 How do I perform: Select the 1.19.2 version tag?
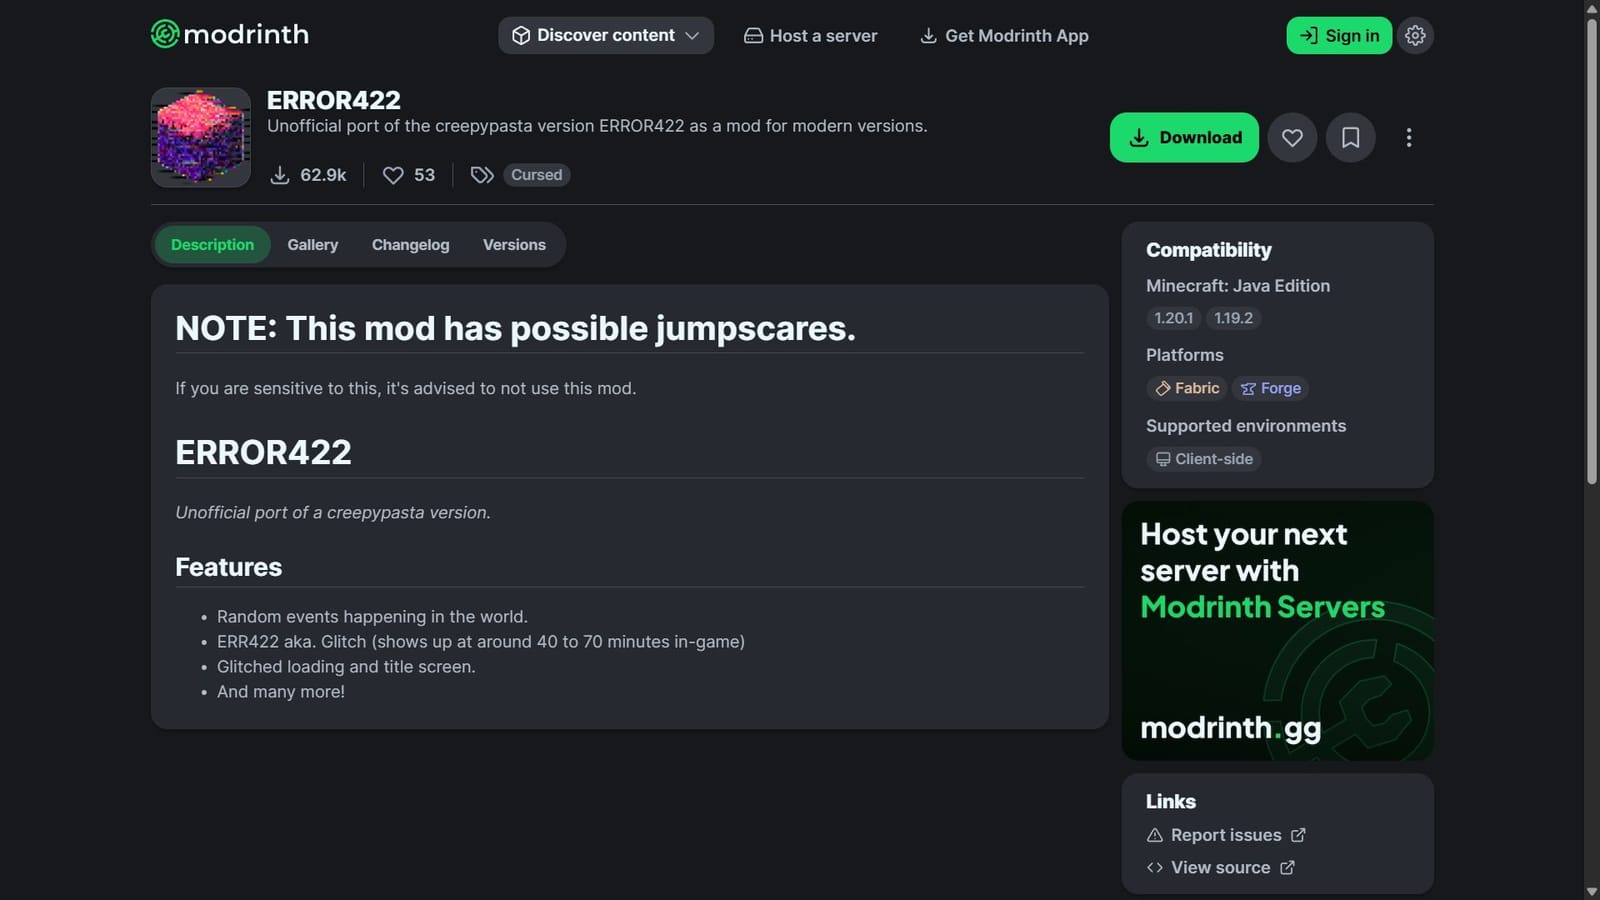[x=1234, y=318]
